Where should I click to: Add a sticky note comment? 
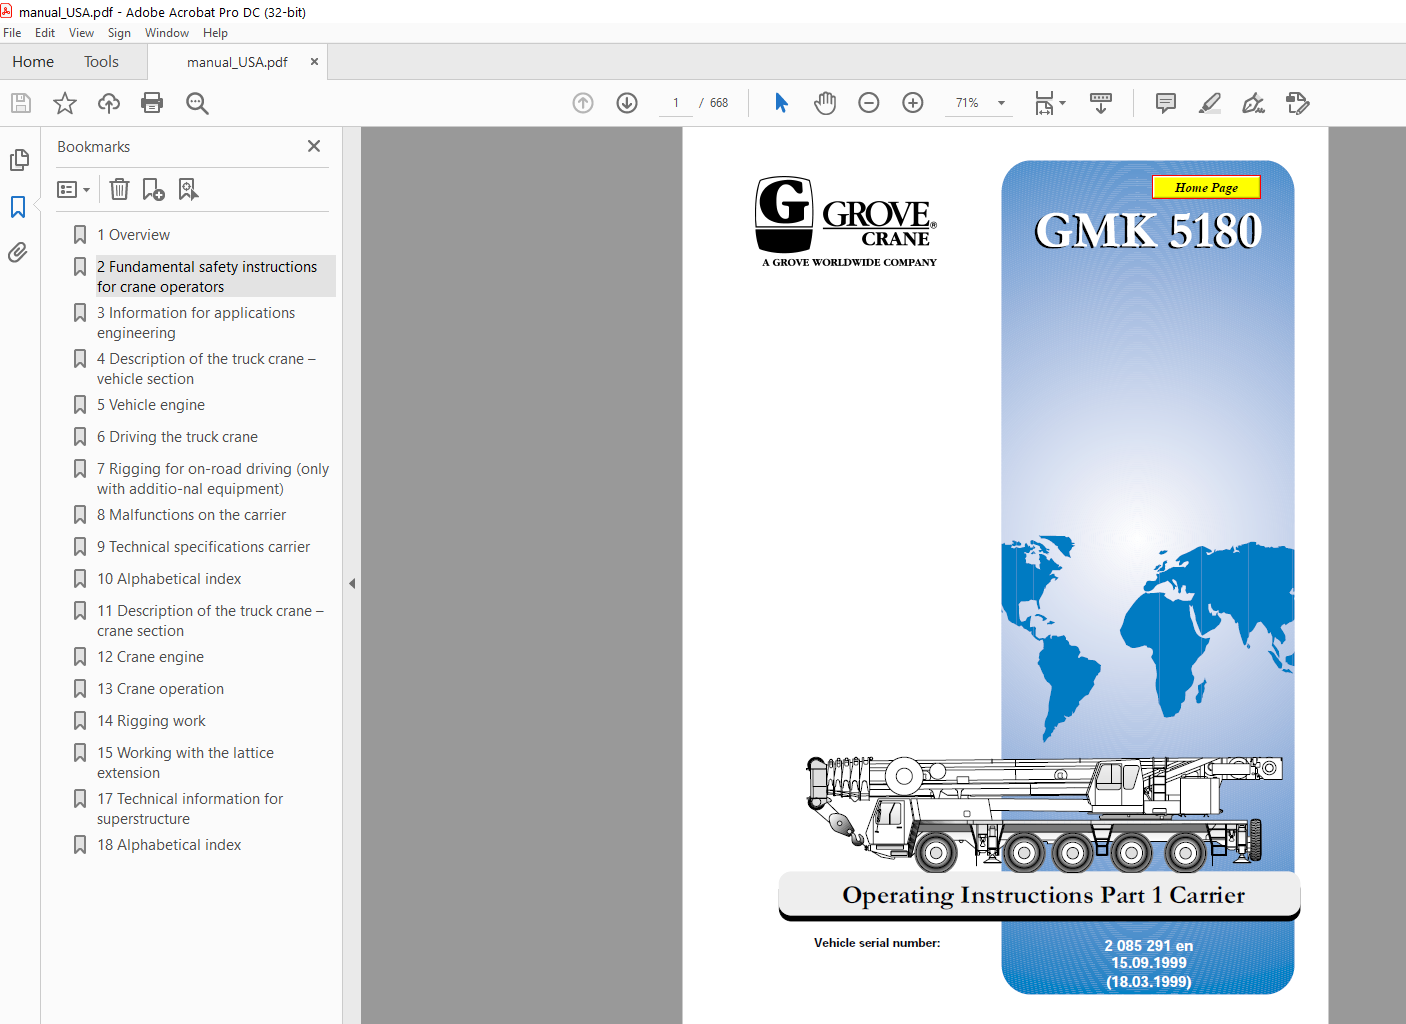1166,103
